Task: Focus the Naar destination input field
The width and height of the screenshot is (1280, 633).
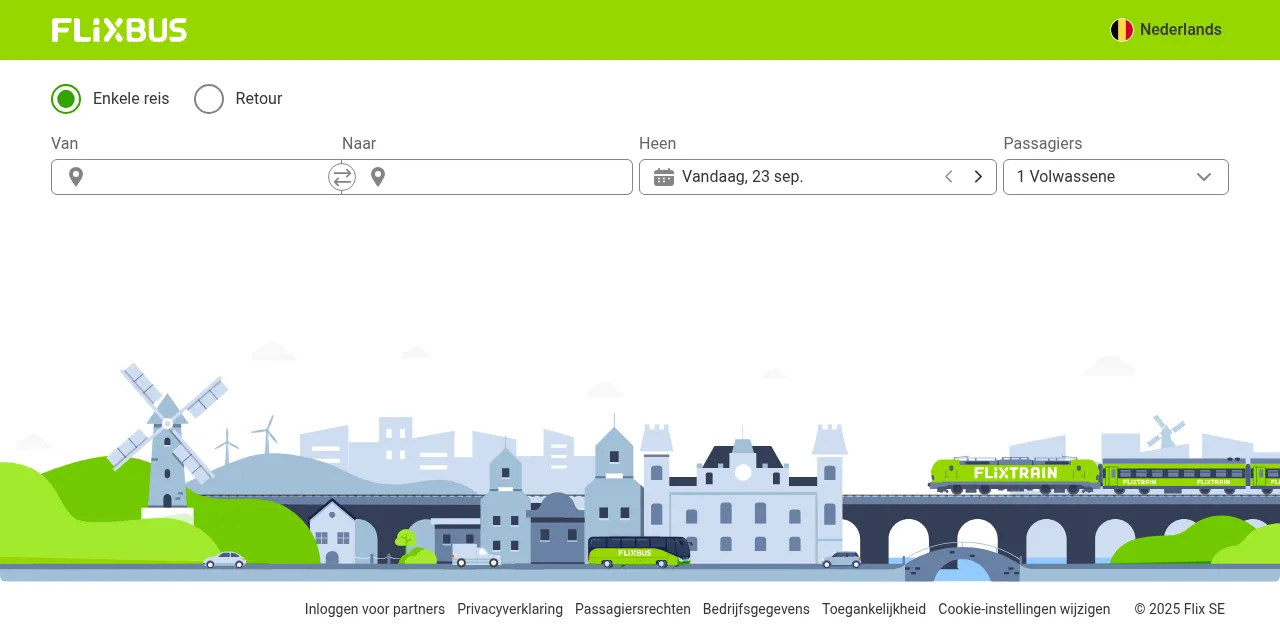Action: [487, 177]
